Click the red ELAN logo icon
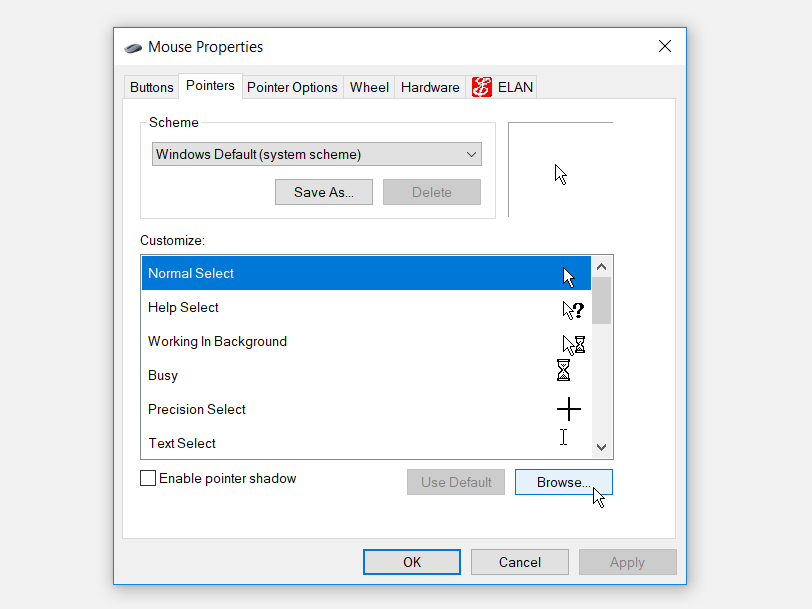The image size is (812, 609). coord(480,87)
